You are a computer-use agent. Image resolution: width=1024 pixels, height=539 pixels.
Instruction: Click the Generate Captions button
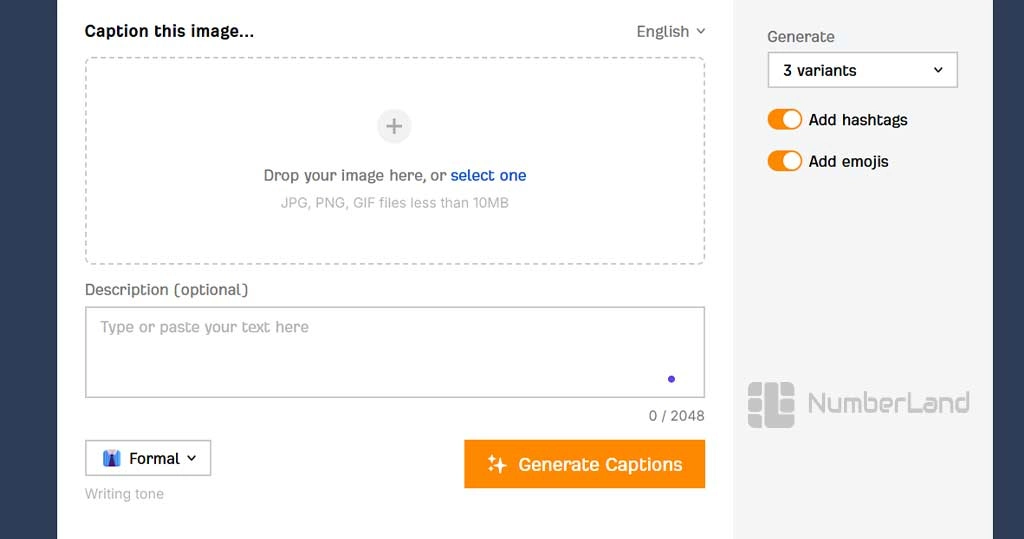point(584,464)
